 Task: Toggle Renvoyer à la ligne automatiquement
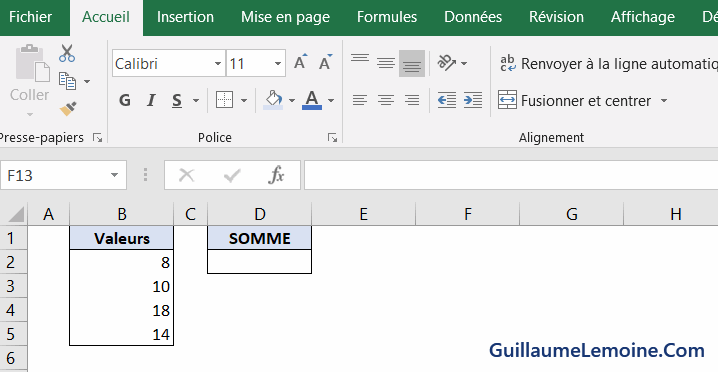tap(608, 64)
